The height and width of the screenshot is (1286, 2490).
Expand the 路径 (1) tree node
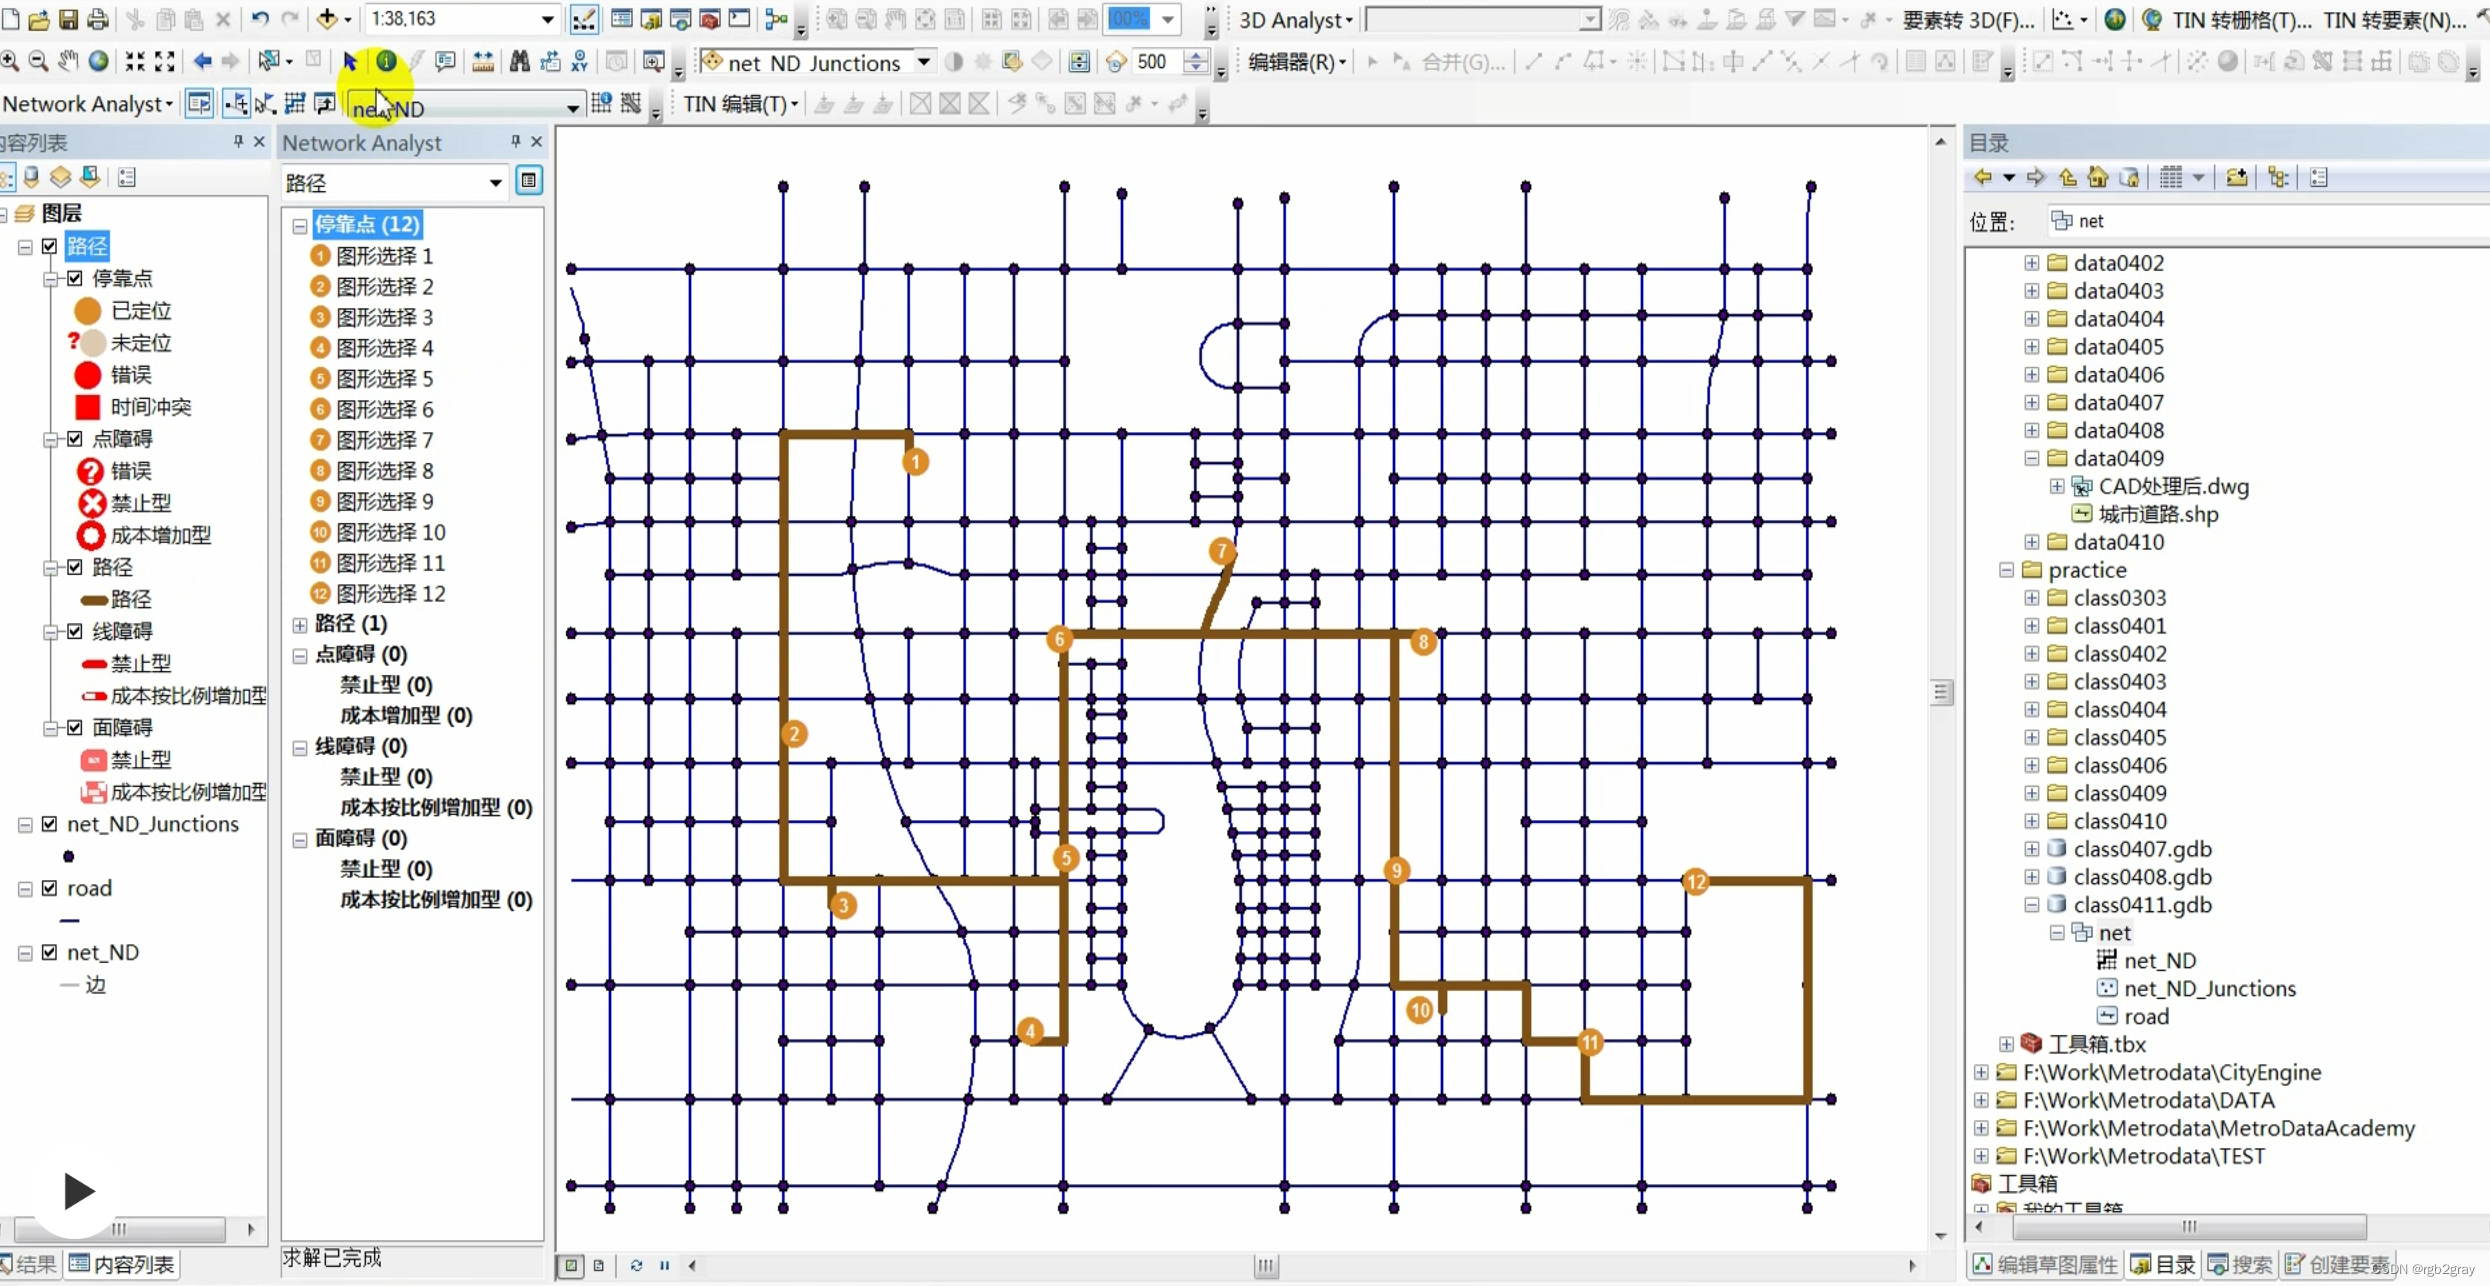pos(300,624)
